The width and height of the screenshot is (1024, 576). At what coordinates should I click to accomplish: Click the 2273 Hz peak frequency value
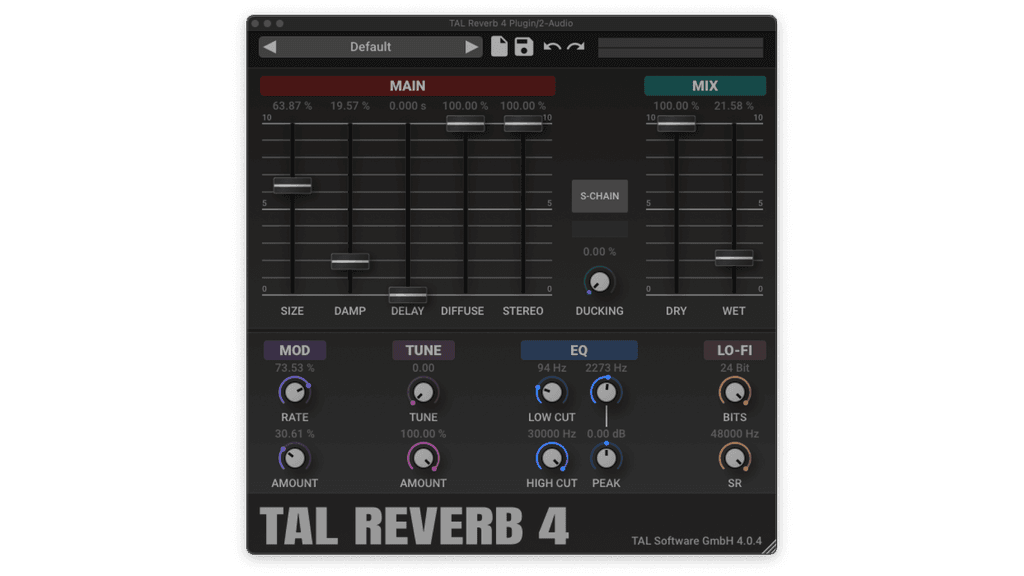606,368
